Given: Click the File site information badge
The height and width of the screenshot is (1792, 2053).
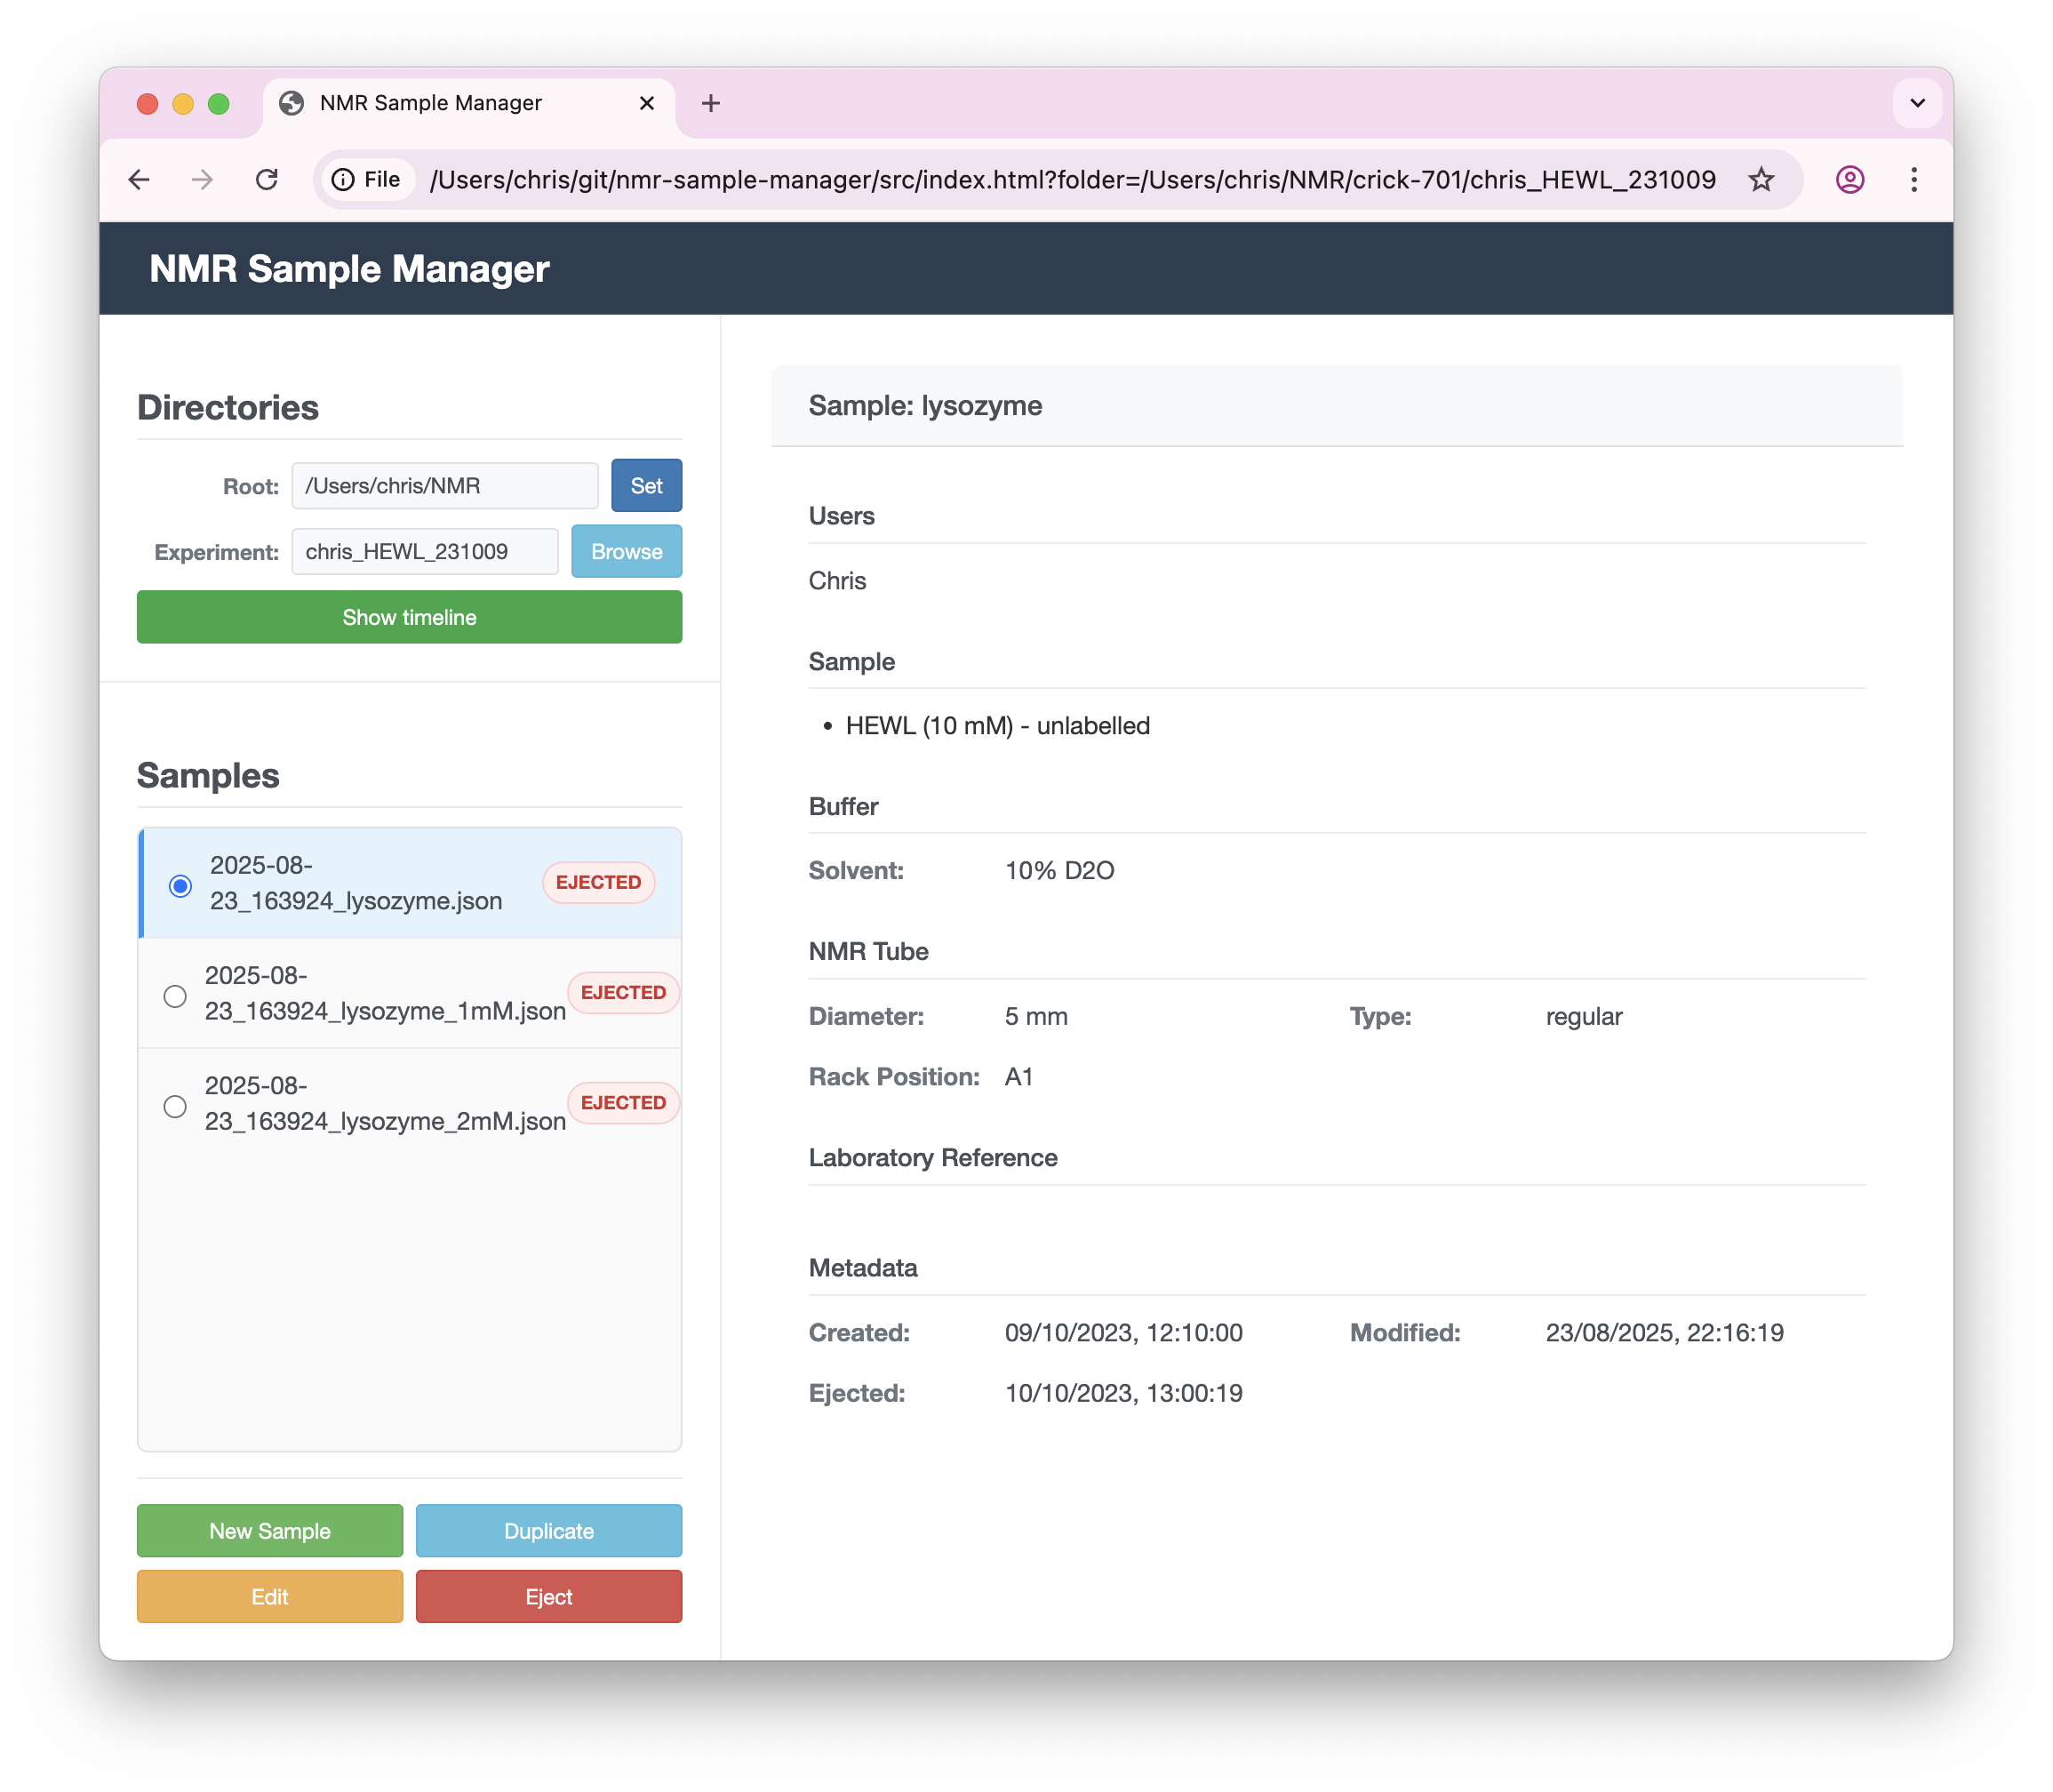Looking at the screenshot, I should pos(367,179).
